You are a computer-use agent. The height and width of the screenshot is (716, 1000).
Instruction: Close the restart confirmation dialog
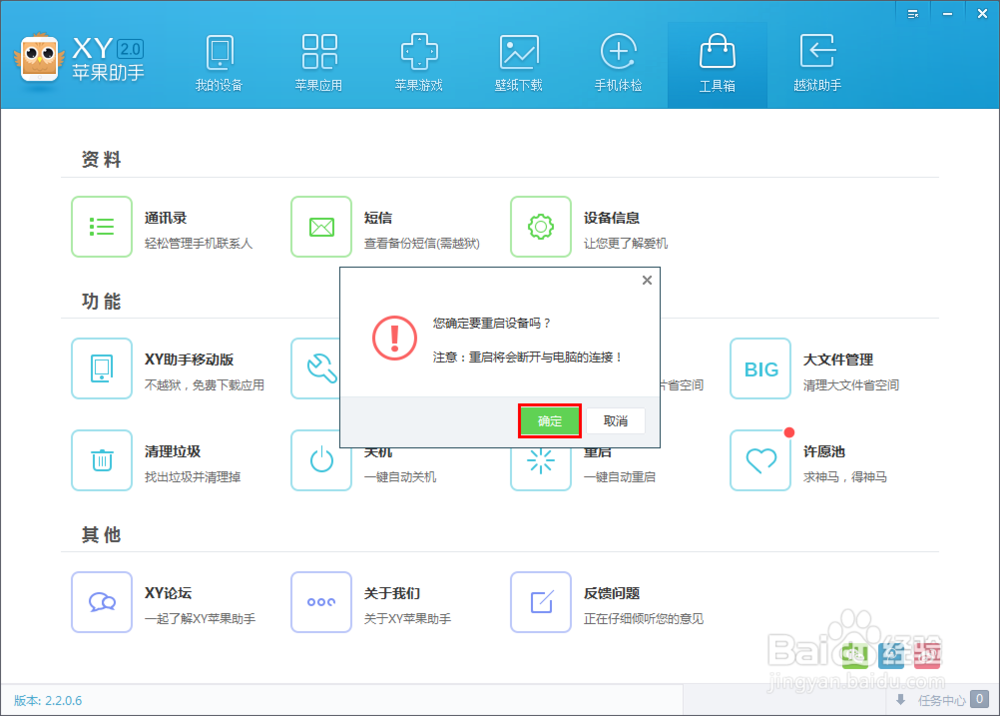point(647,280)
